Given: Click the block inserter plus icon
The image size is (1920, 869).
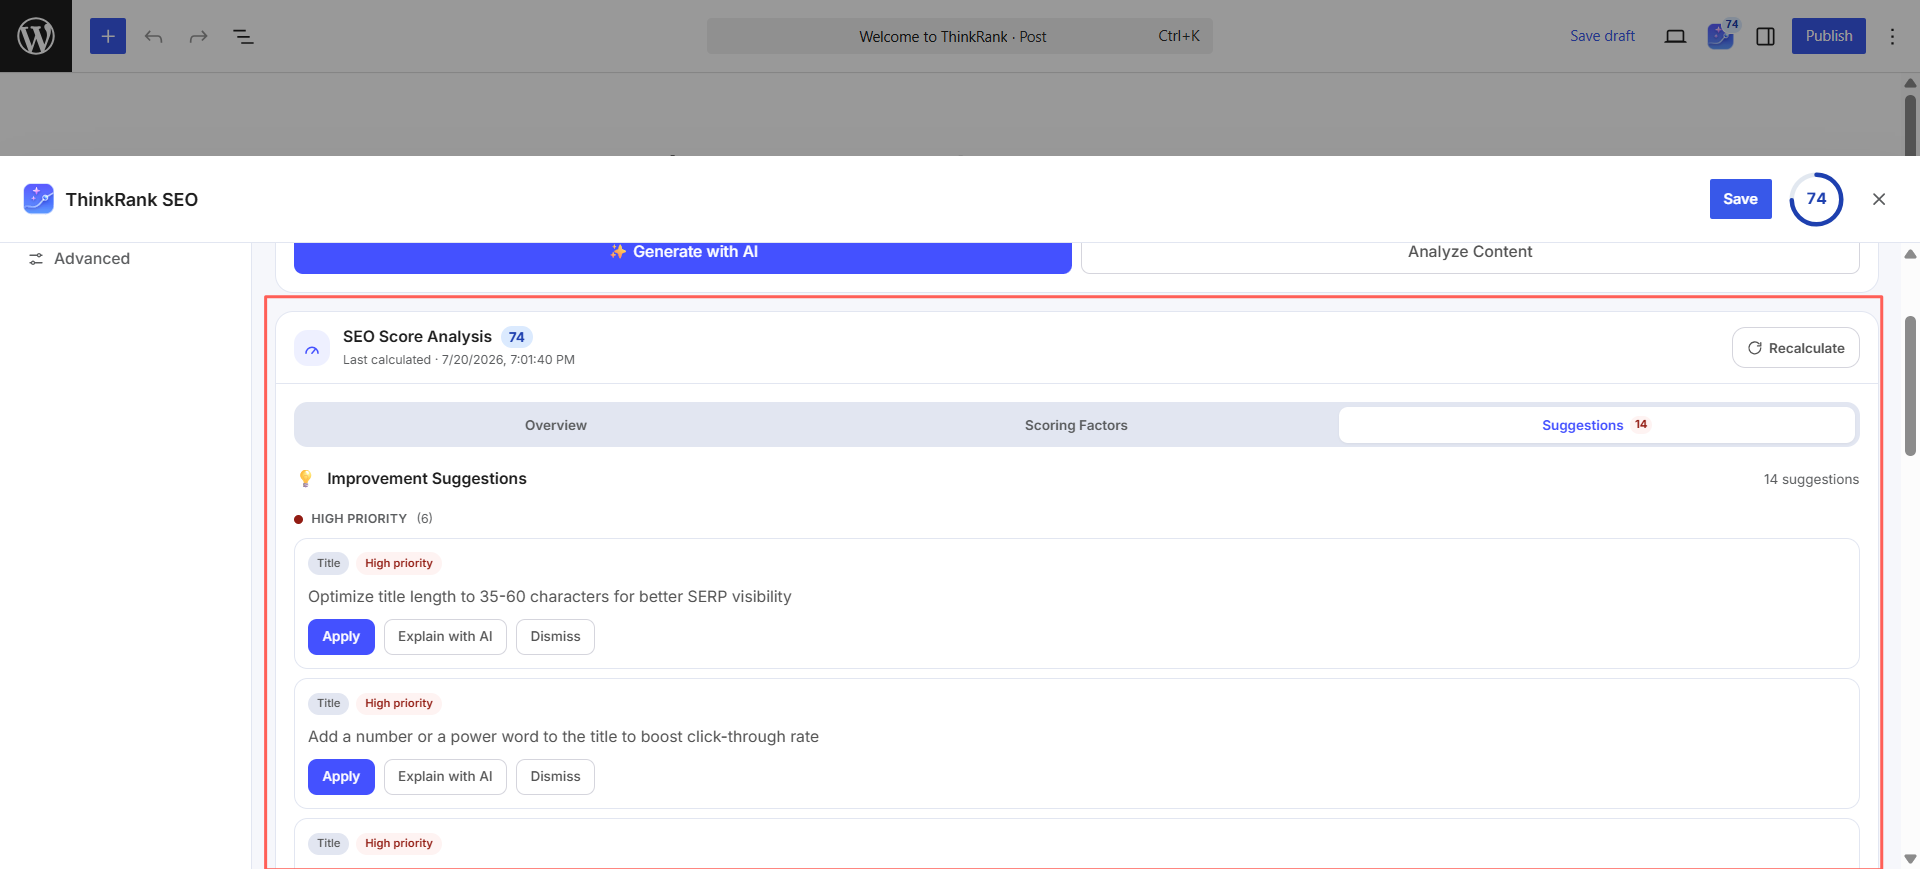Looking at the screenshot, I should click(x=108, y=36).
